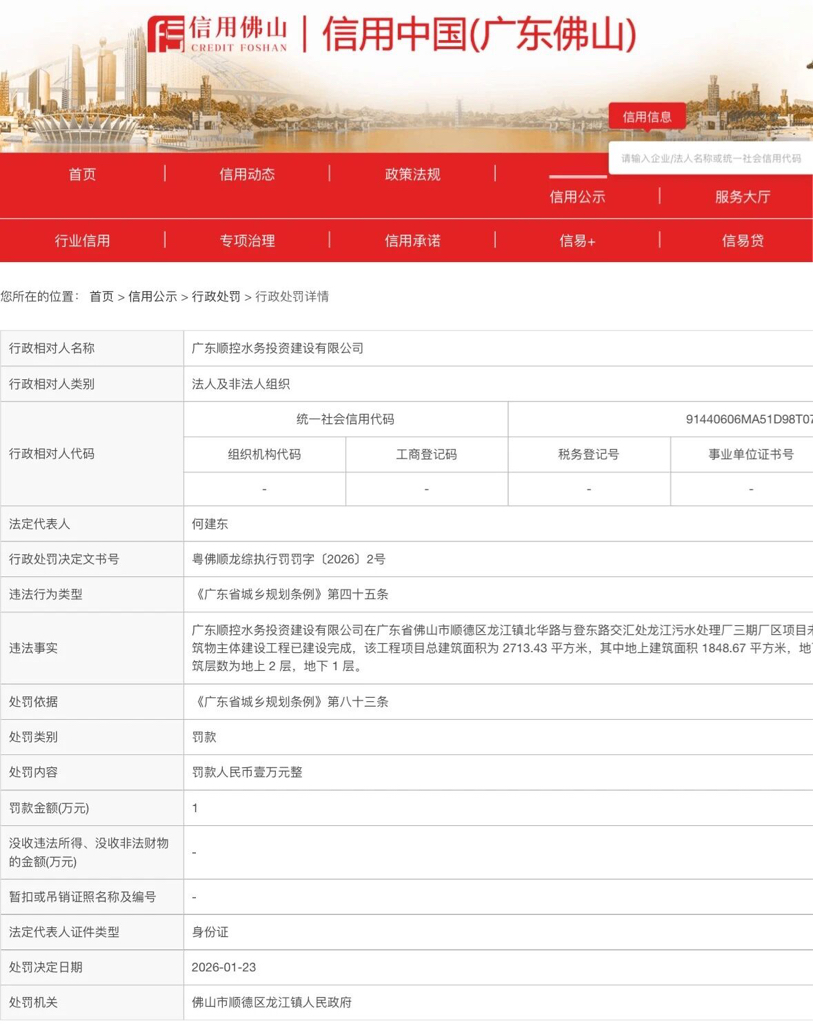Viewport: 813px width, 1024px height.
Task: Click the 违法行为类型 row label
Action: [x=46, y=594]
